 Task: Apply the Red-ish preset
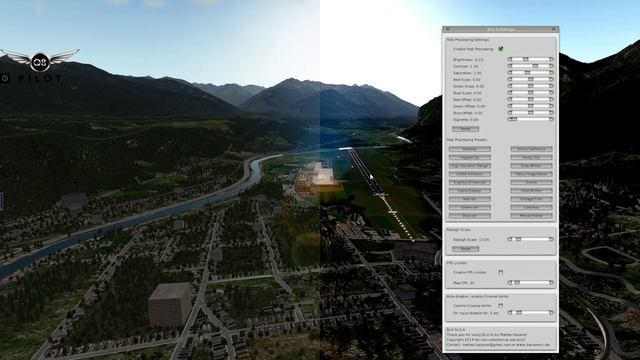click(x=470, y=199)
